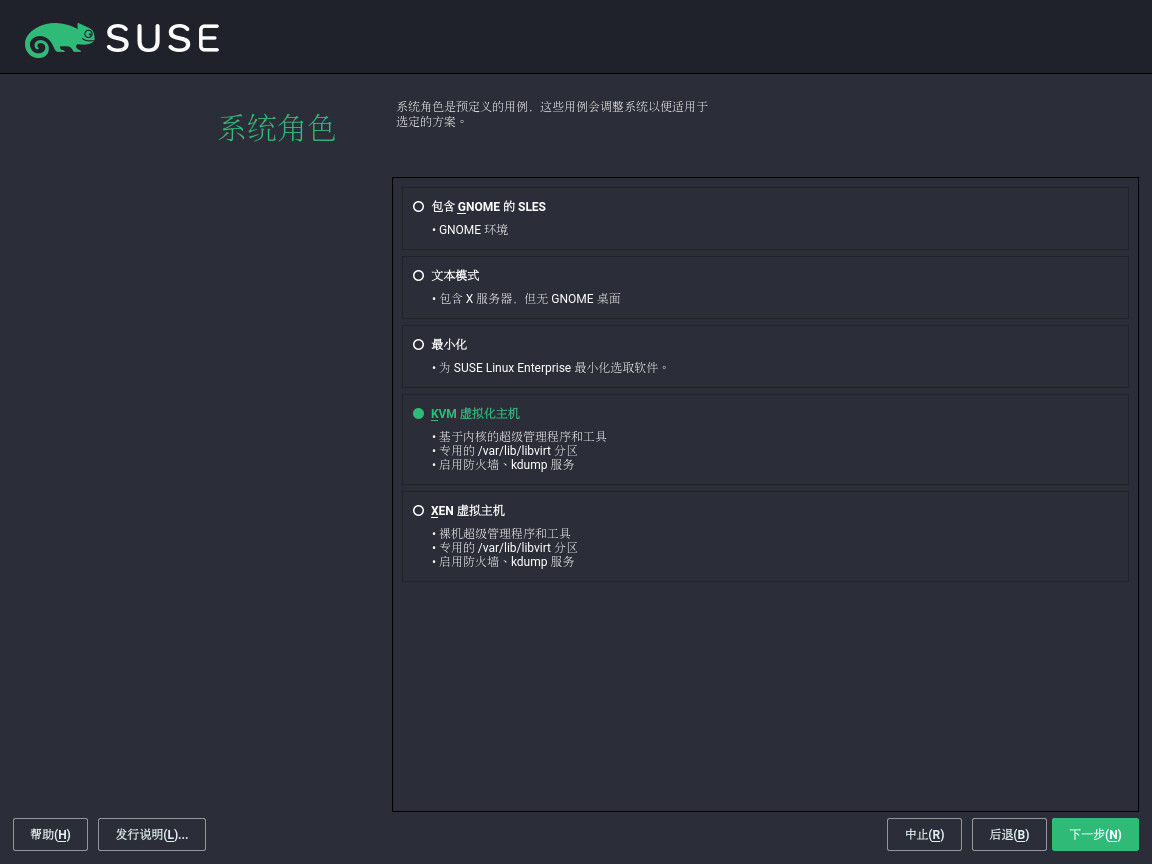Click the 包含 GNOME 的 SLES label text
Screen dimensions: 1152x864
(x=488, y=207)
